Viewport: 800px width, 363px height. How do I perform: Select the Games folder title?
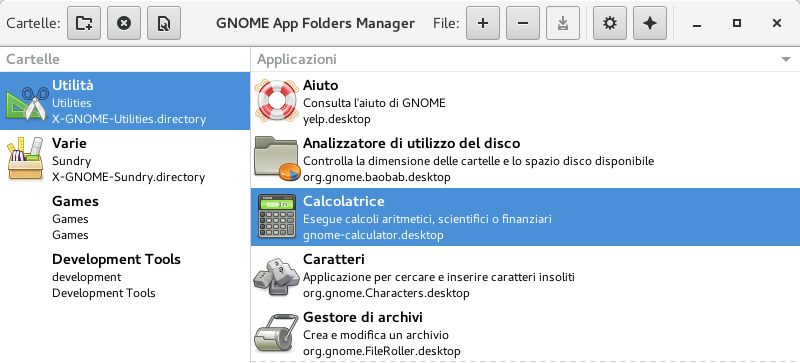click(75, 201)
